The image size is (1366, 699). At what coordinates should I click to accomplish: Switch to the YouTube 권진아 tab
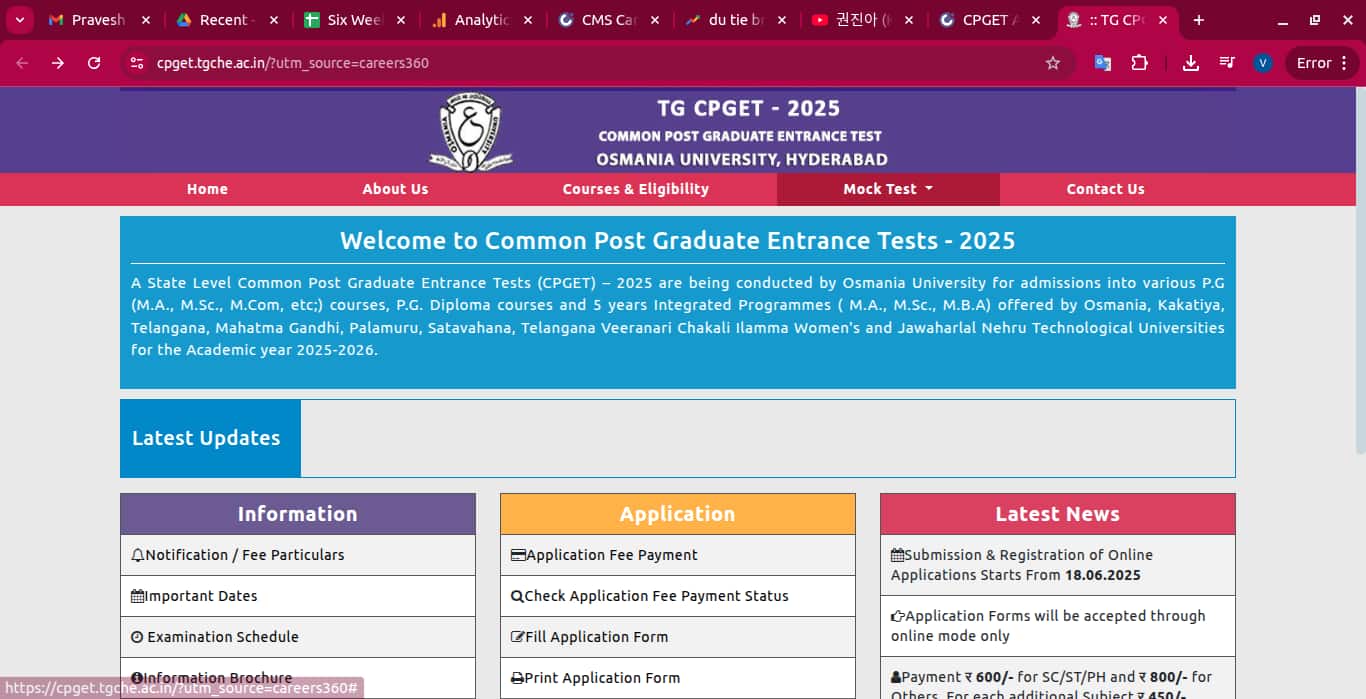point(864,20)
